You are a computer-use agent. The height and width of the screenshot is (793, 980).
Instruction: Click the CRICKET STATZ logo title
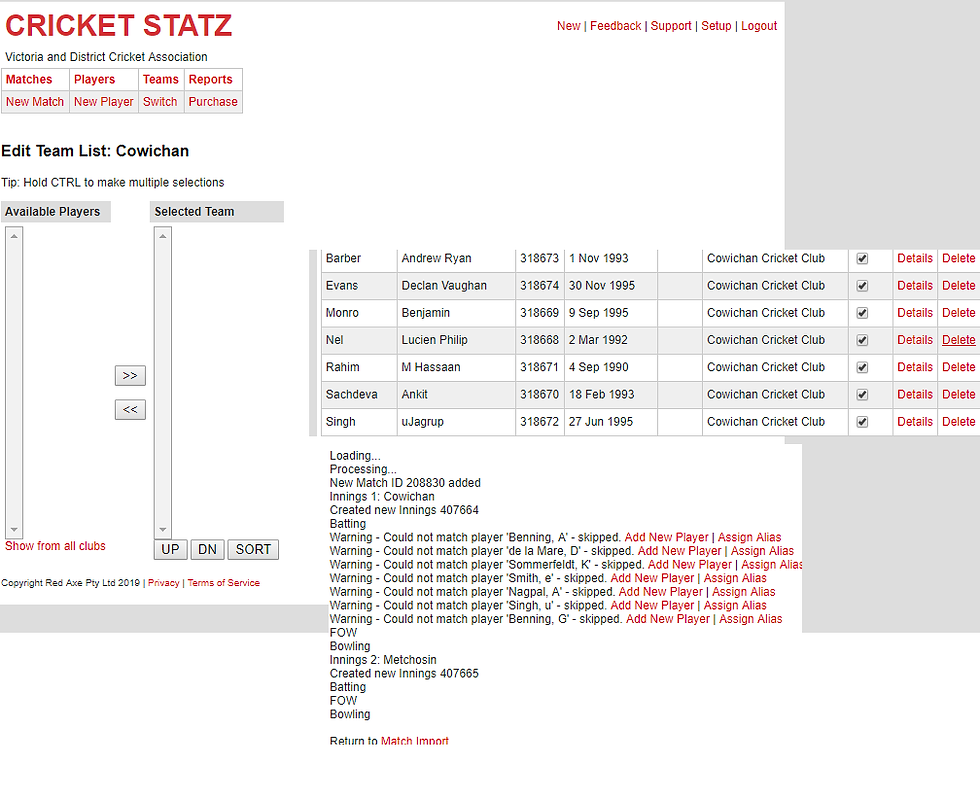(119, 26)
